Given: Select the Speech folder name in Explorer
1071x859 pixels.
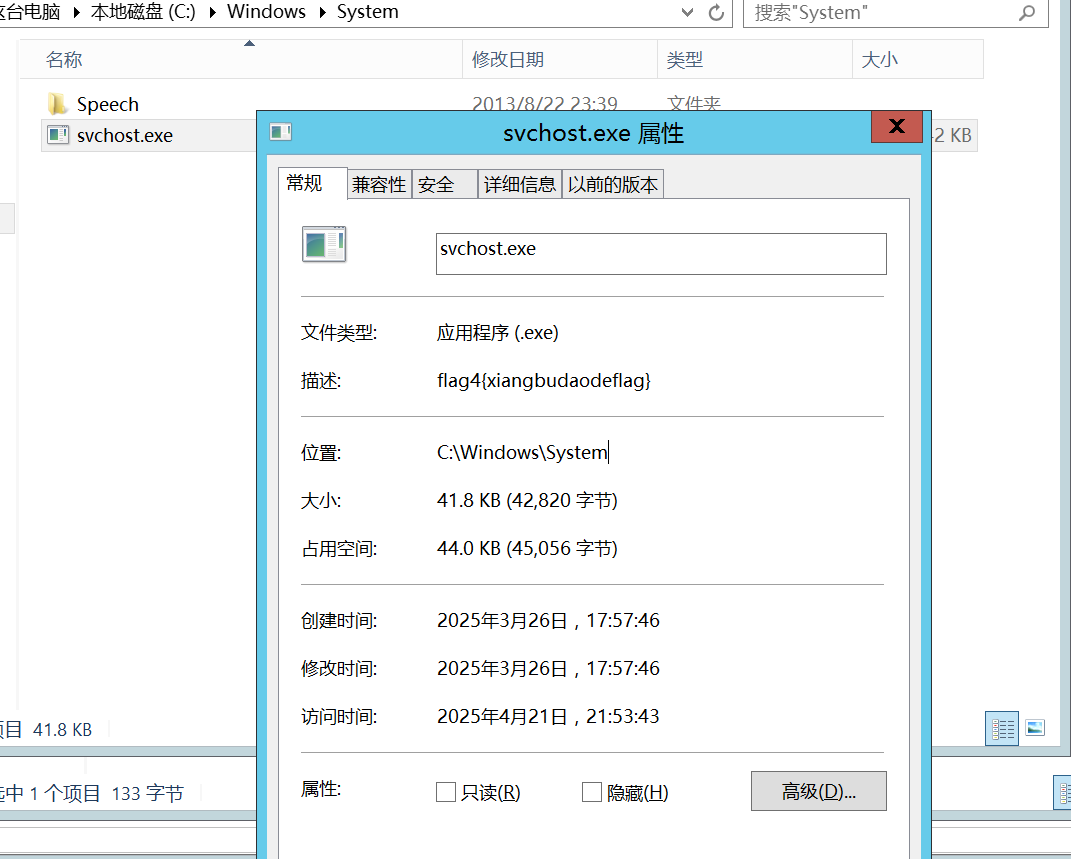Looking at the screenshot, I should coord(108,104).
